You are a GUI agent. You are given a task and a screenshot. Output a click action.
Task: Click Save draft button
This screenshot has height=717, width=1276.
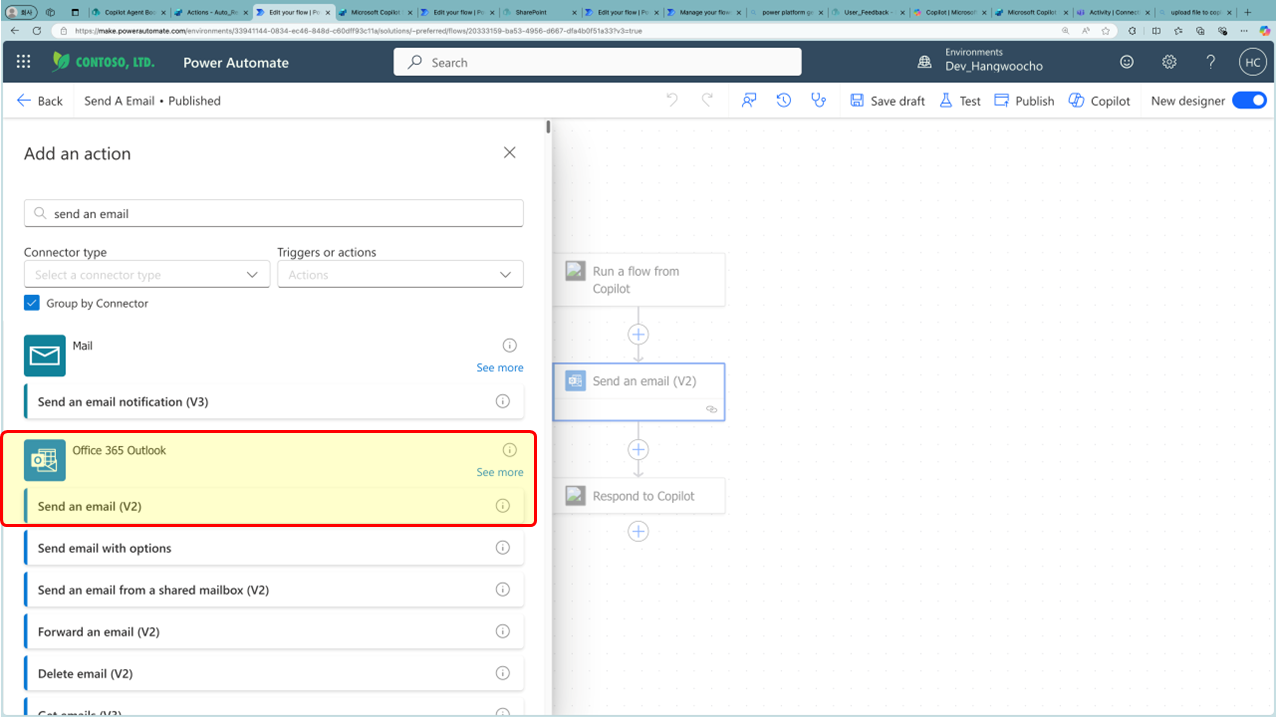(x=888, y=101)
